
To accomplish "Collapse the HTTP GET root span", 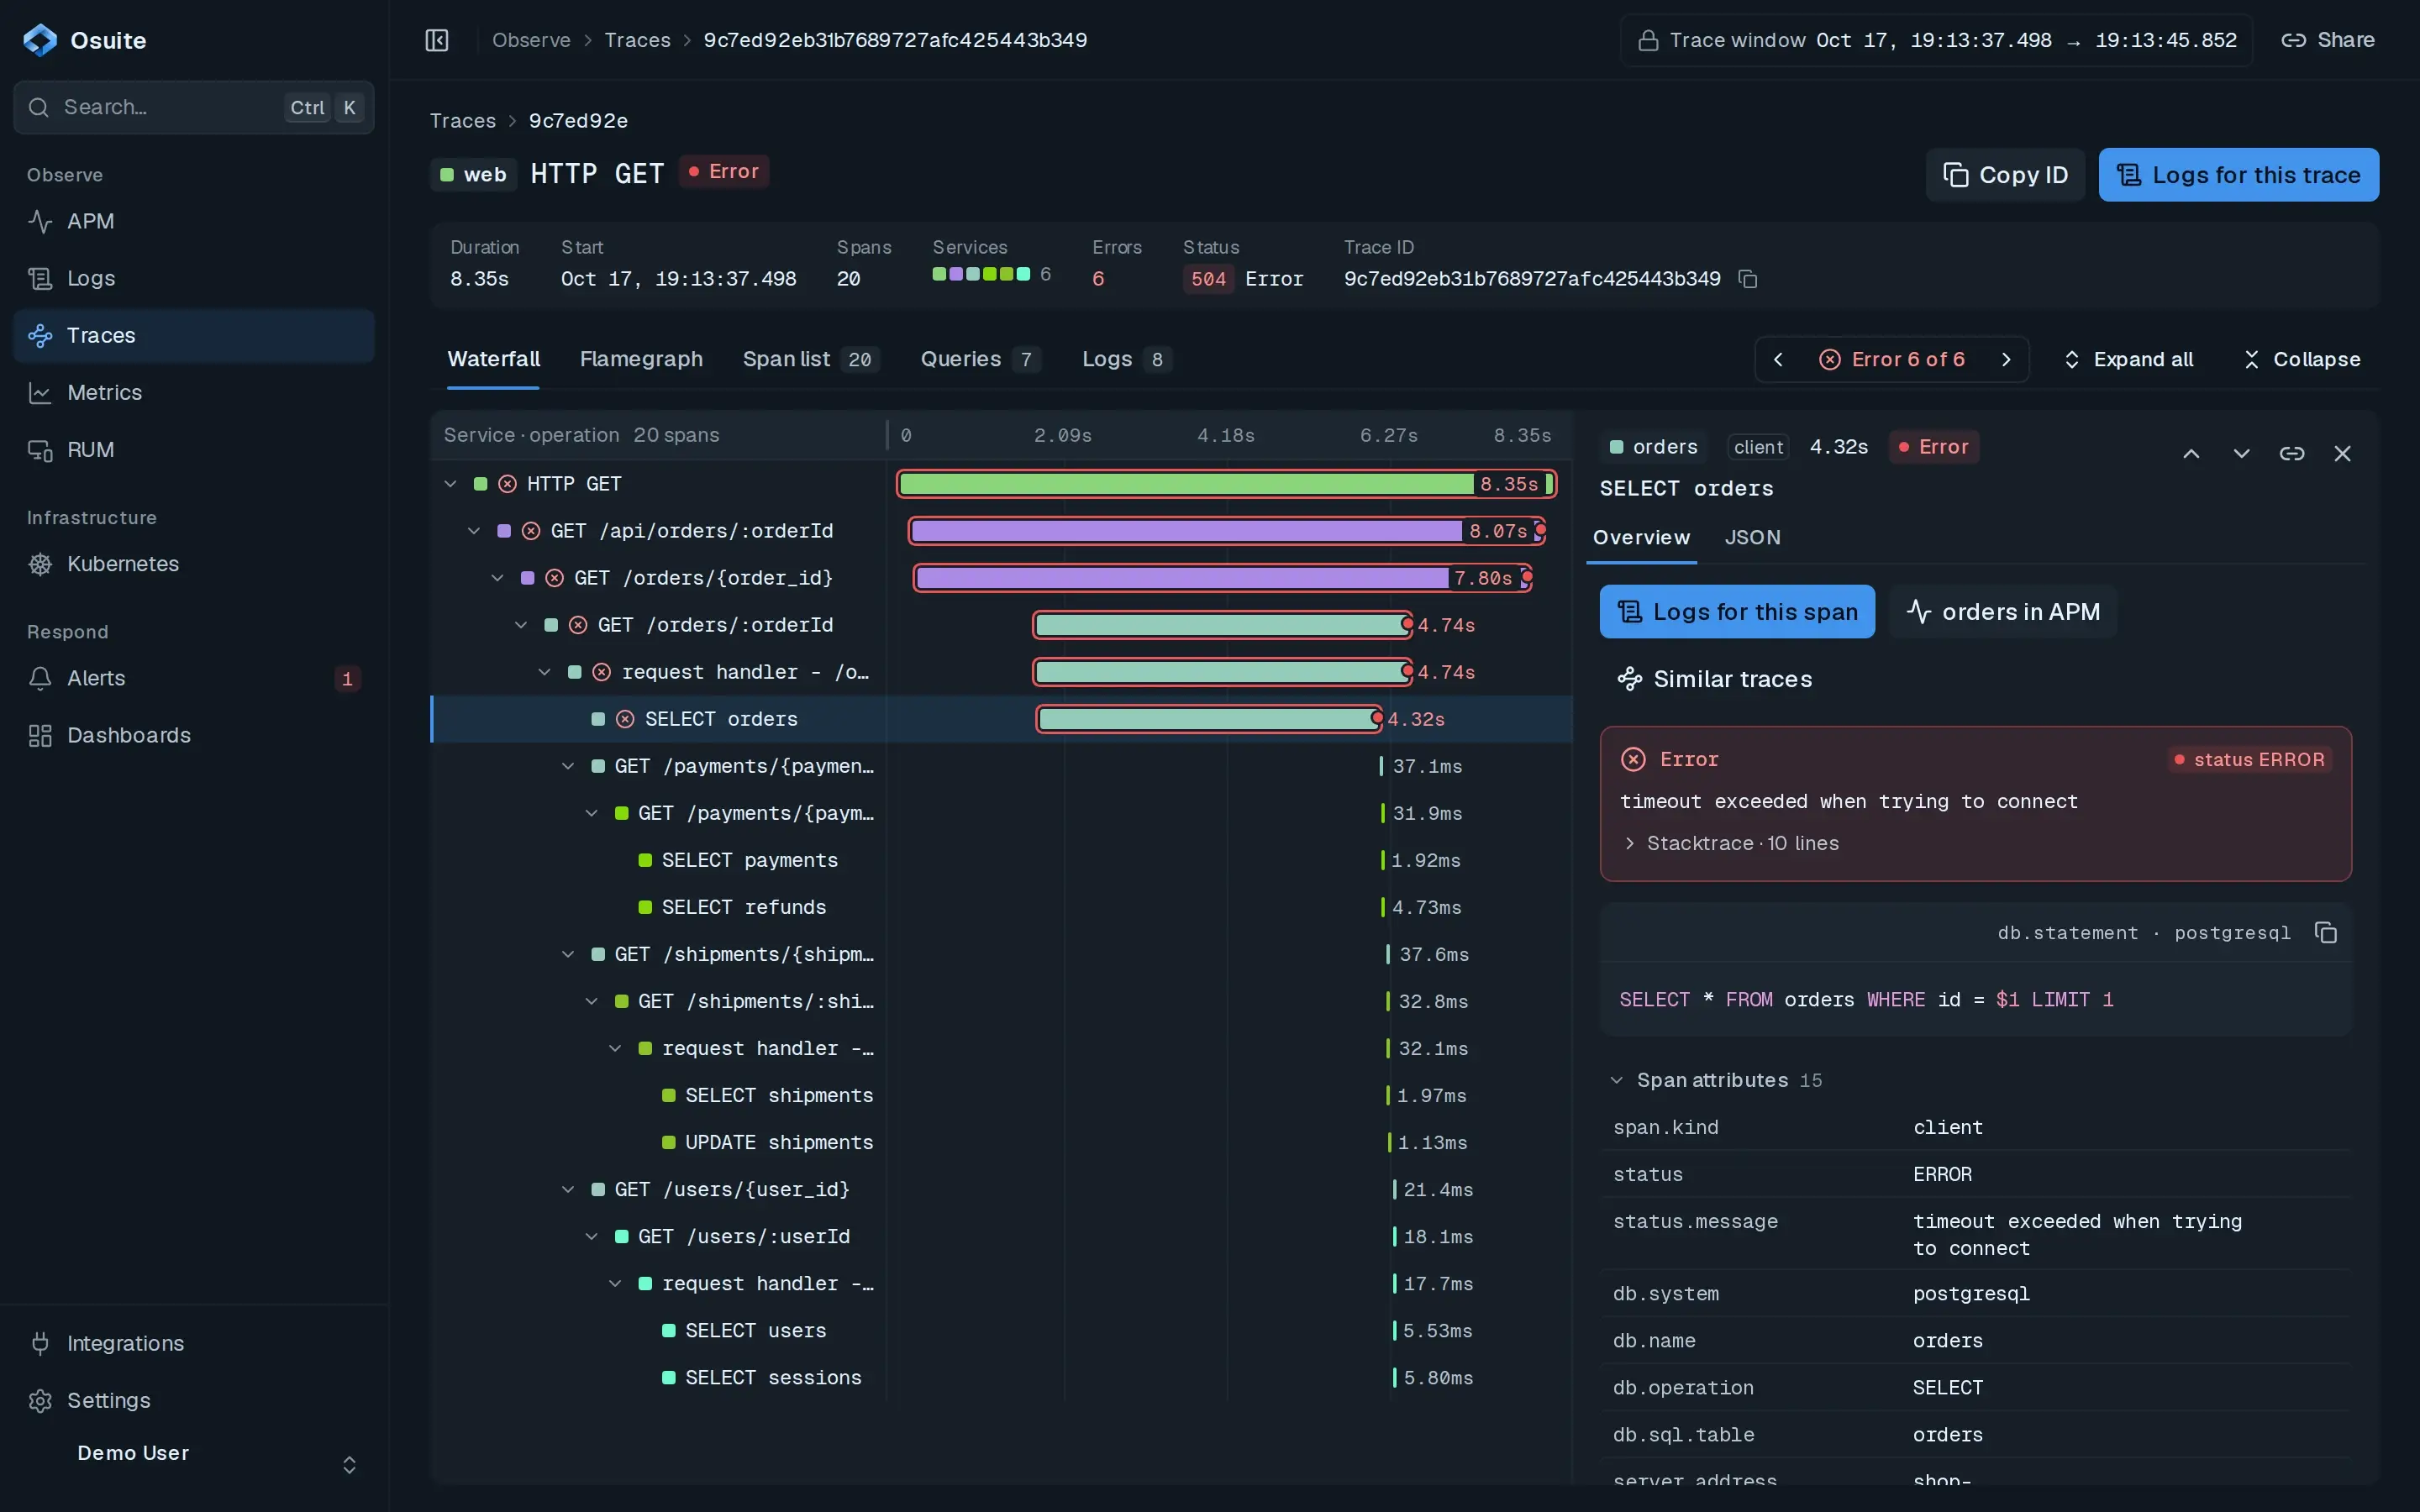I will point(450,484).
